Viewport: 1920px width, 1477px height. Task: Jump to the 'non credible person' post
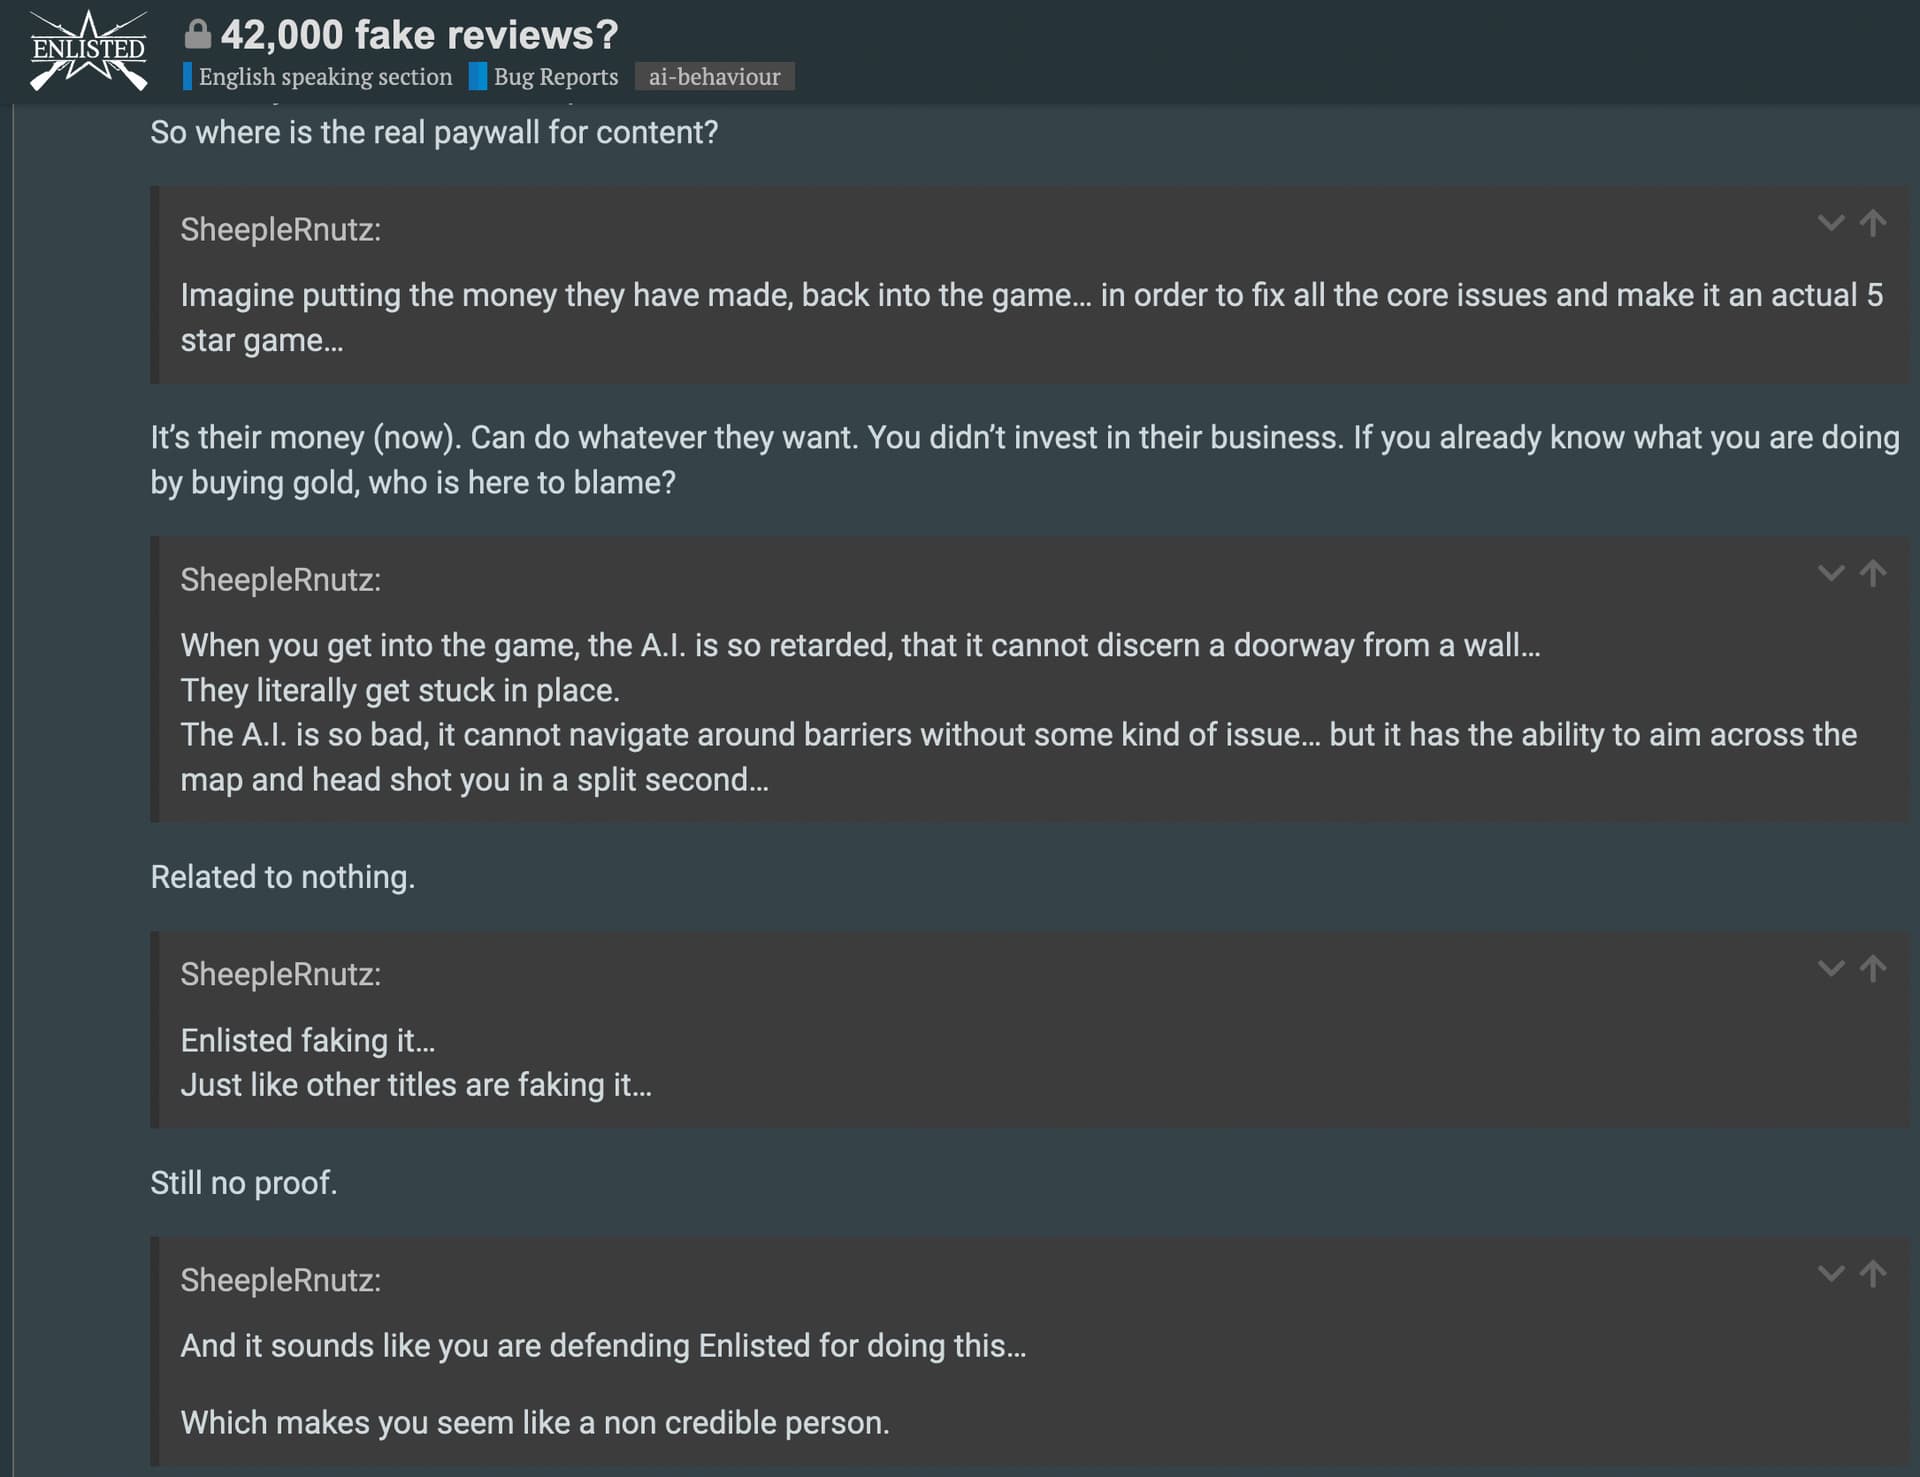(1873, 1273)
